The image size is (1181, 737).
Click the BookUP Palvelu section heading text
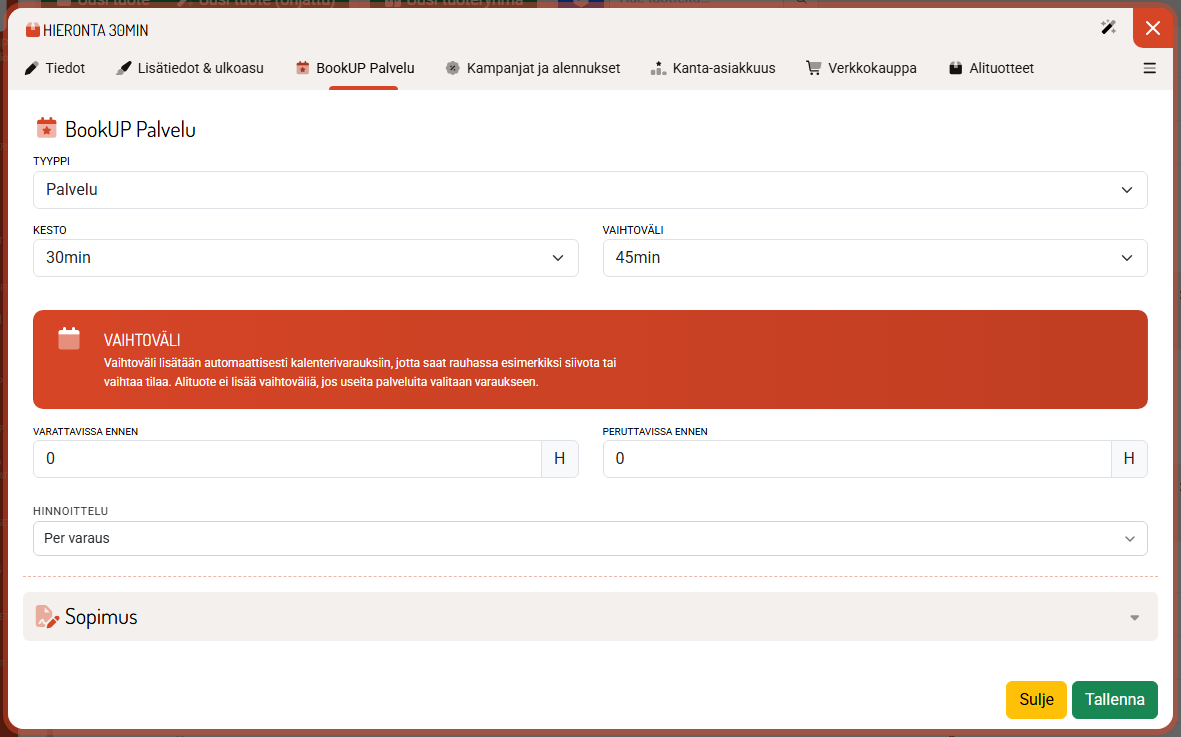click(x=130, y=129)
